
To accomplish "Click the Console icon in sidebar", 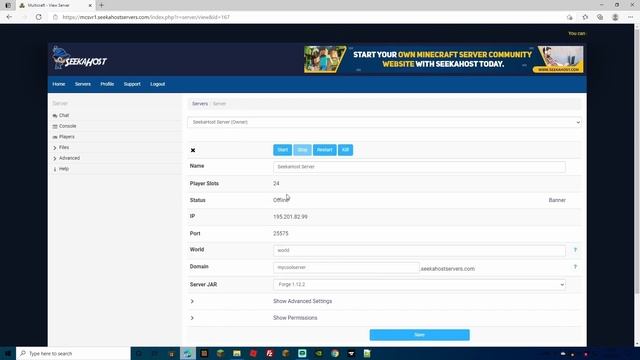I will 55,127.
